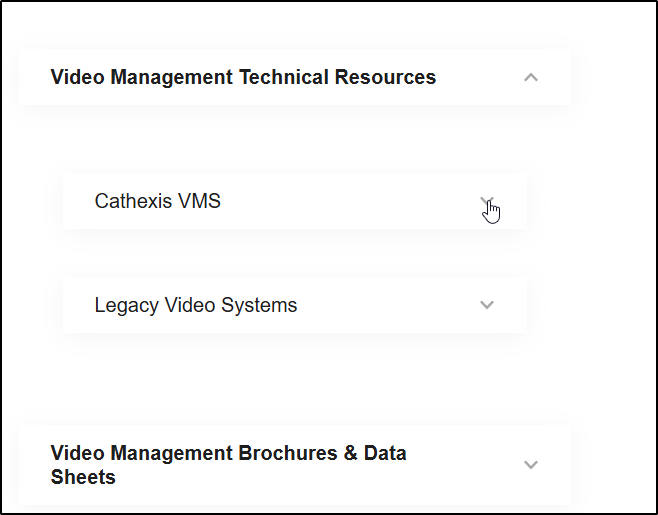The width and height of the screenshot is (658, 515).
Task: Click the word Sheets in the bottom heading
Action: pyautogui.click(x=83, y=477)
